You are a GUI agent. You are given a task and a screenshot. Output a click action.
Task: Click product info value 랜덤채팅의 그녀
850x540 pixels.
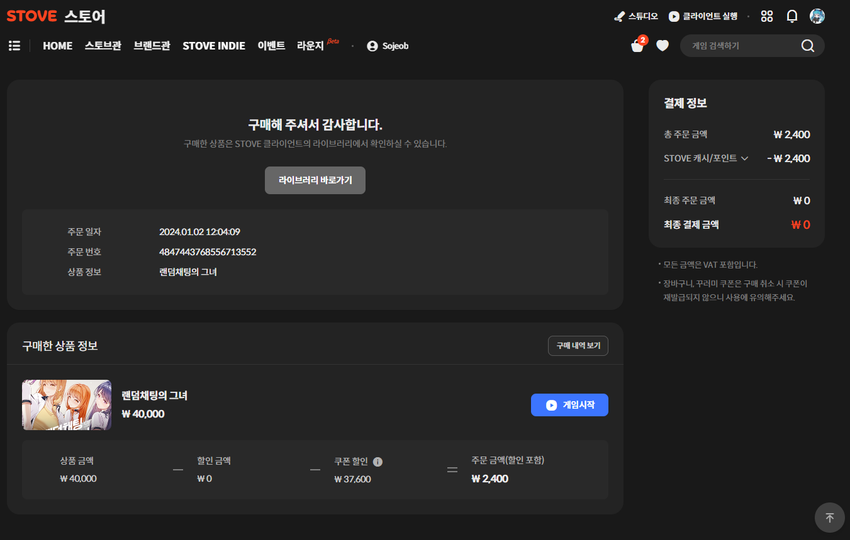188,272
